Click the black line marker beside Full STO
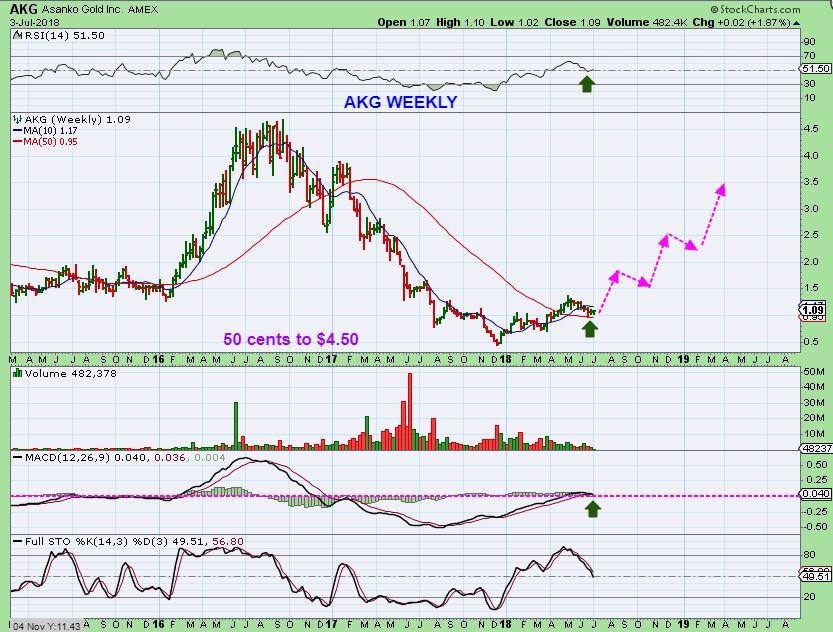Screen dimensions: 833x632 [x=18, y=542]
